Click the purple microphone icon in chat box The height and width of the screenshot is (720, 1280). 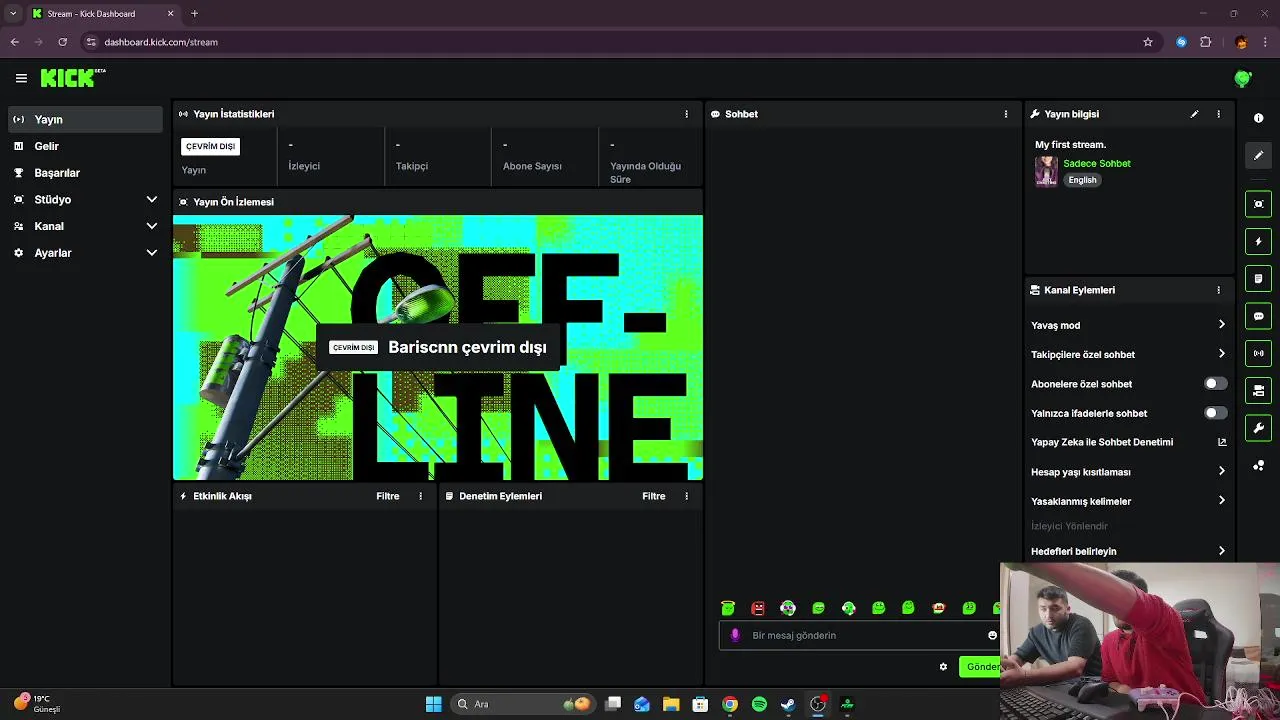[x=735, y=635]
